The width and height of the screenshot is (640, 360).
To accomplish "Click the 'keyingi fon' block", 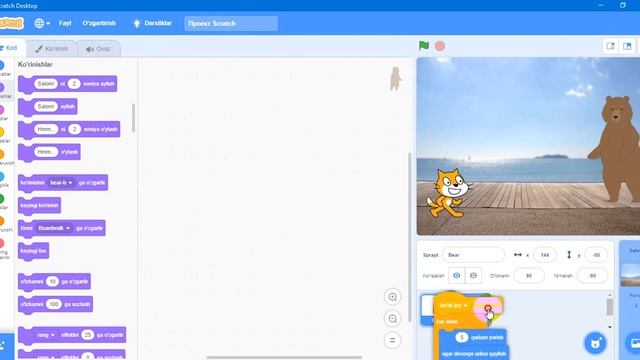I will [x=33, y=251].
